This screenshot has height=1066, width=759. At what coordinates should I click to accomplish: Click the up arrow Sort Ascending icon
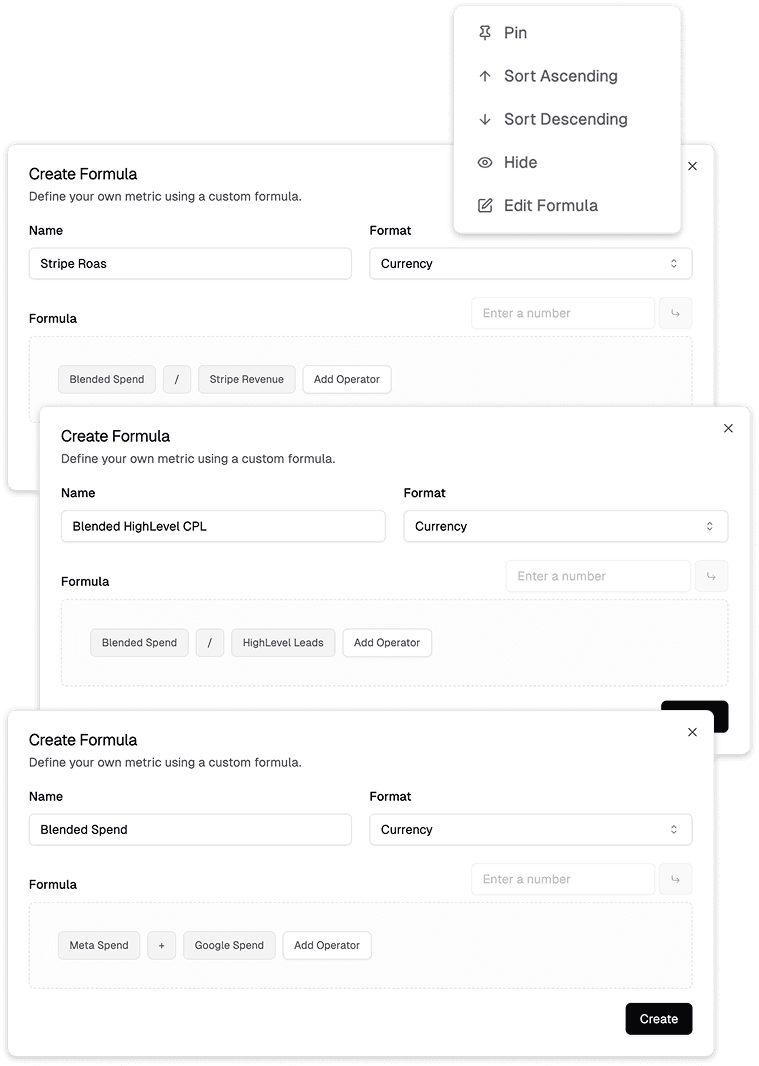coord(485,76)
